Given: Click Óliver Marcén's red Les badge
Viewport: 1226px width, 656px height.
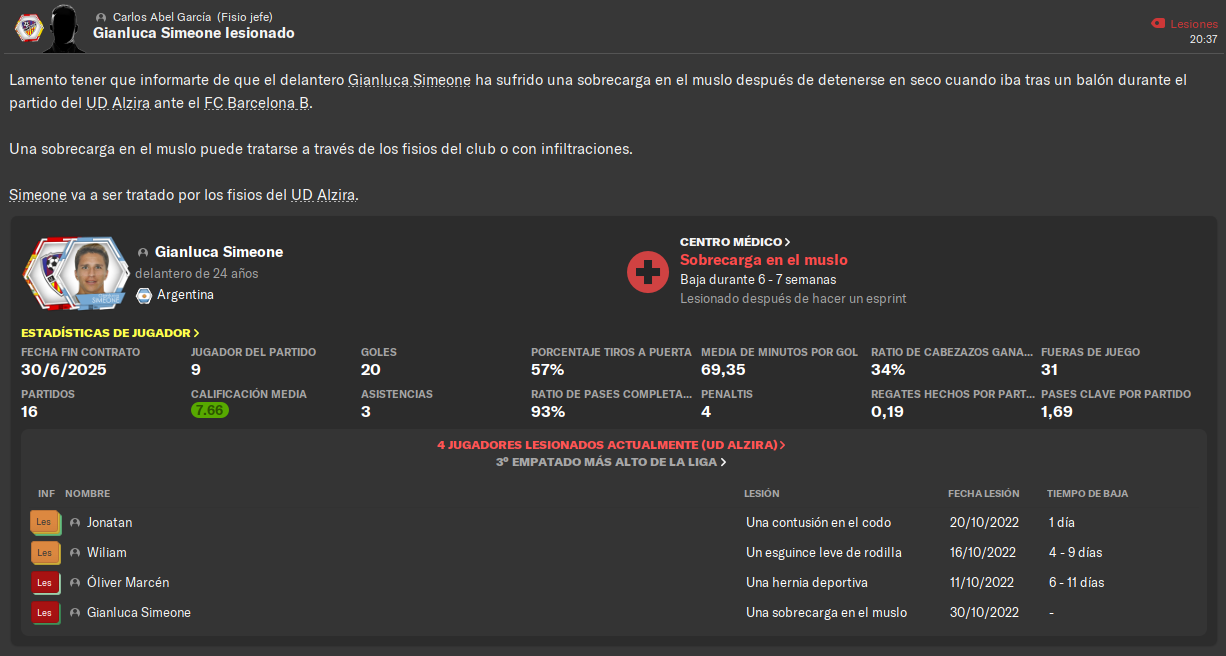Looking at the screenshot, I should click(45, 582).
